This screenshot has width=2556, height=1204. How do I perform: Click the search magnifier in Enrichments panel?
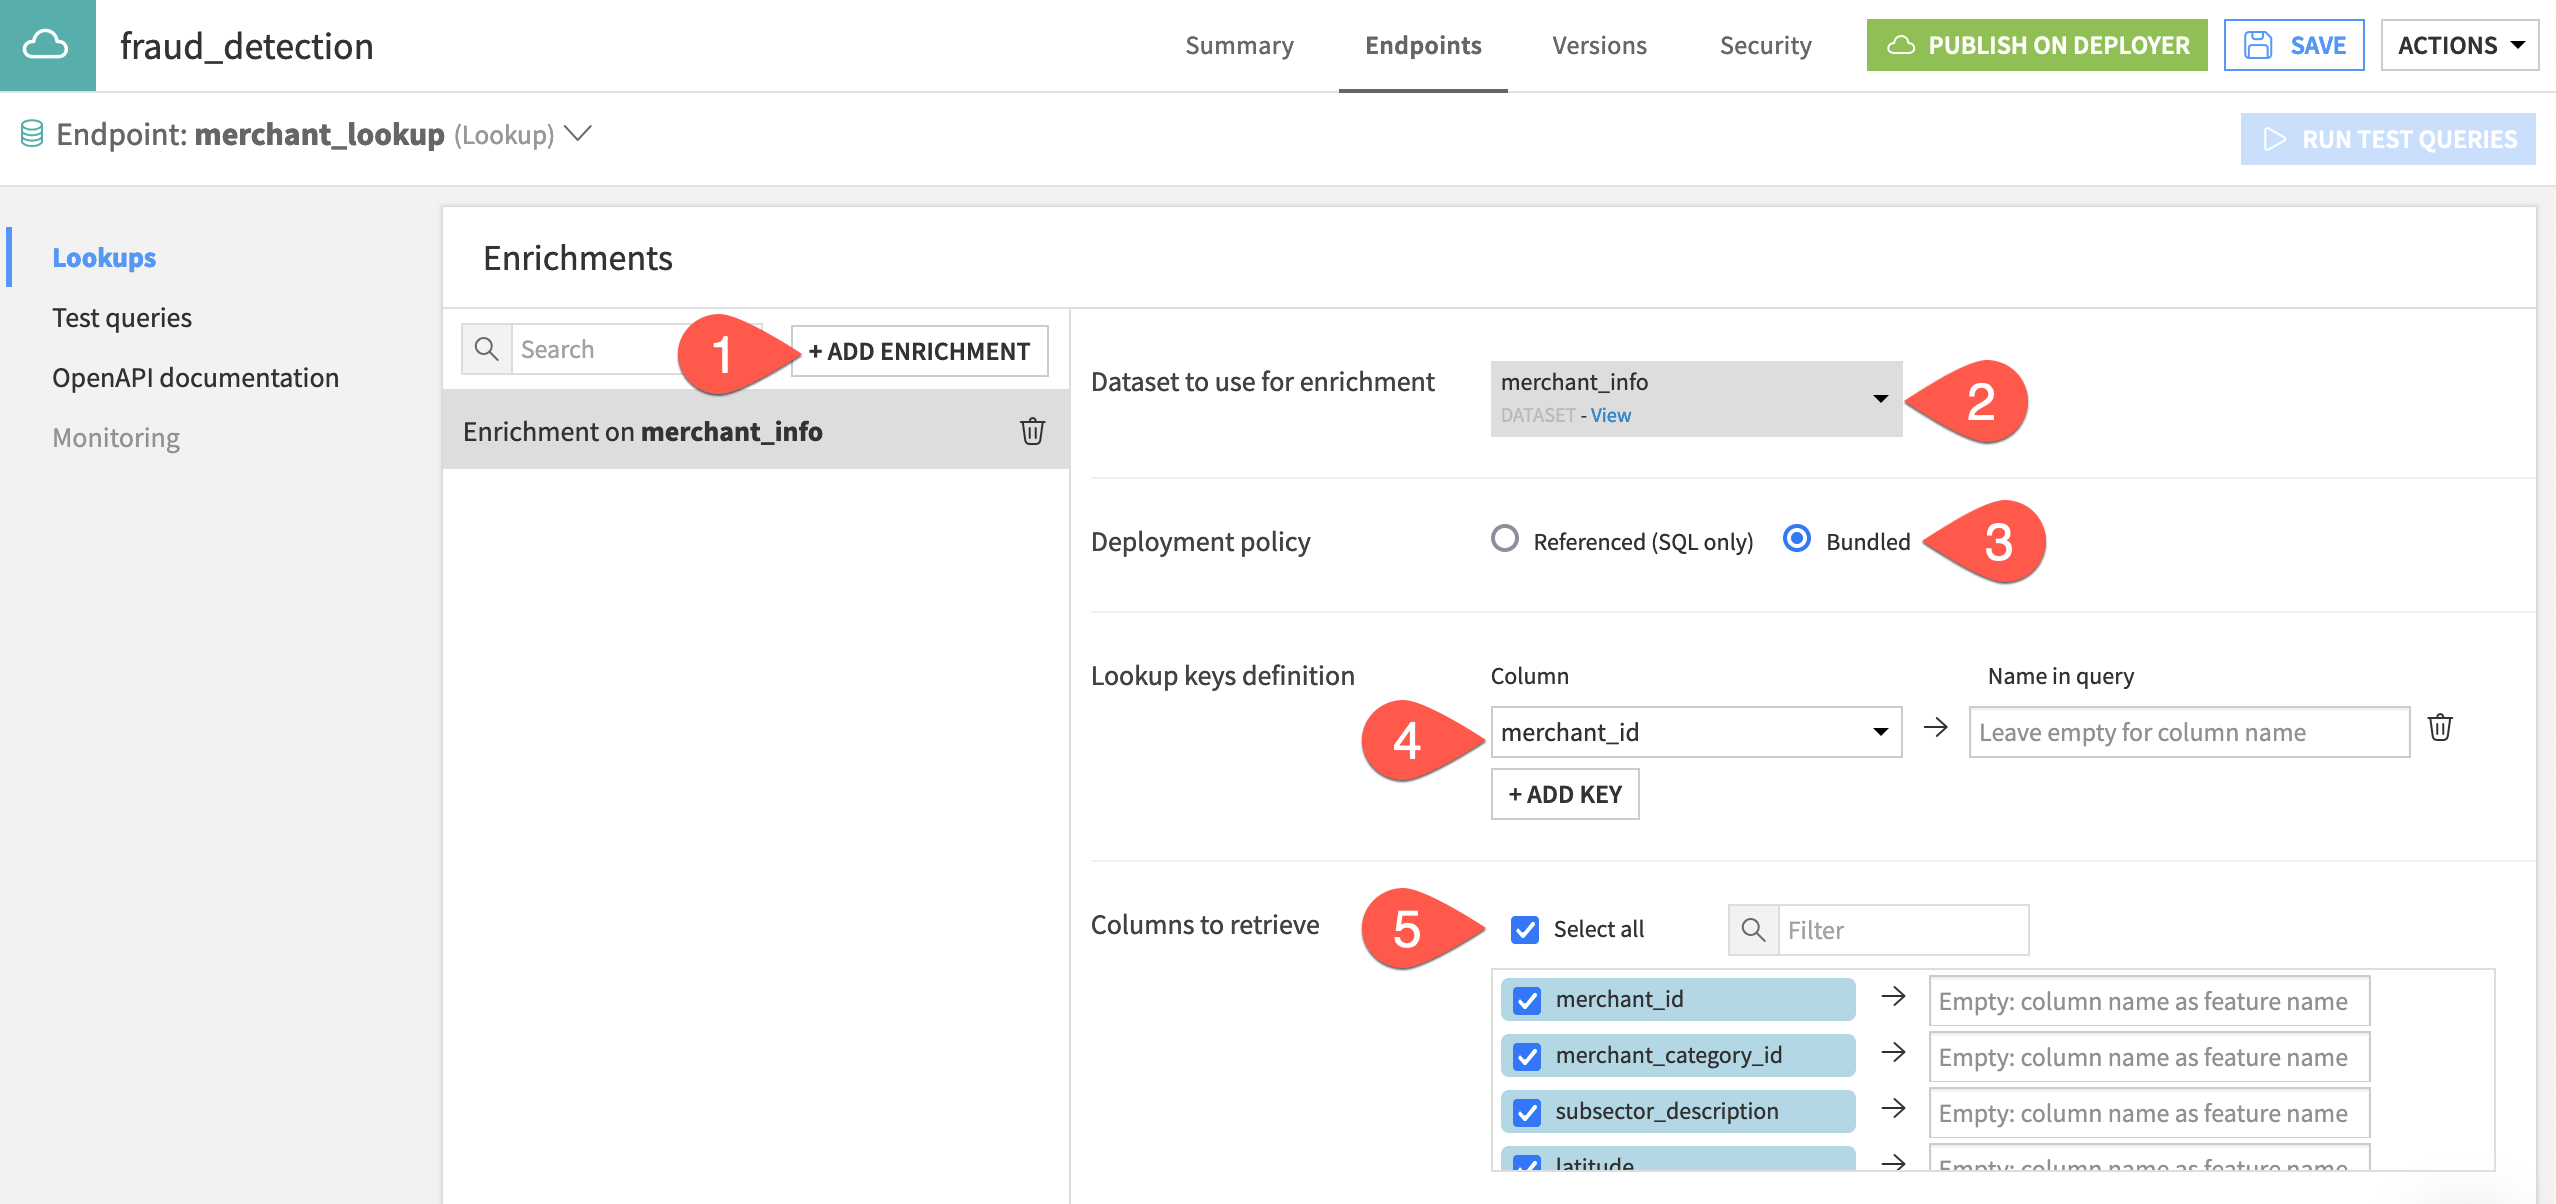click(487, 349)
